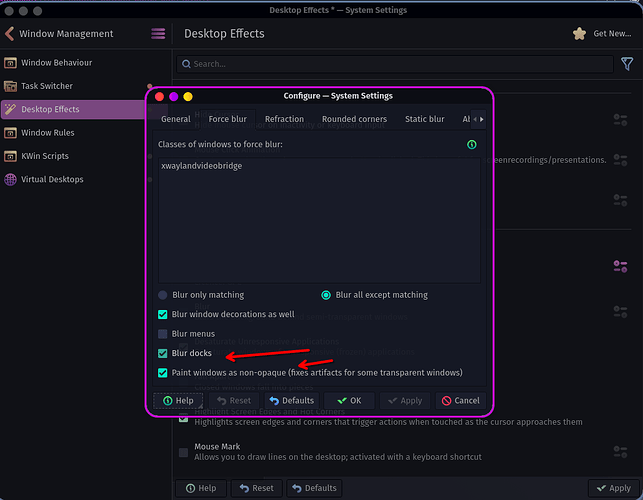643x500 pixels.
Task: Click the hamburger menu icon in sidebar header
Action: pyautogui.click(x=158, y=34)
